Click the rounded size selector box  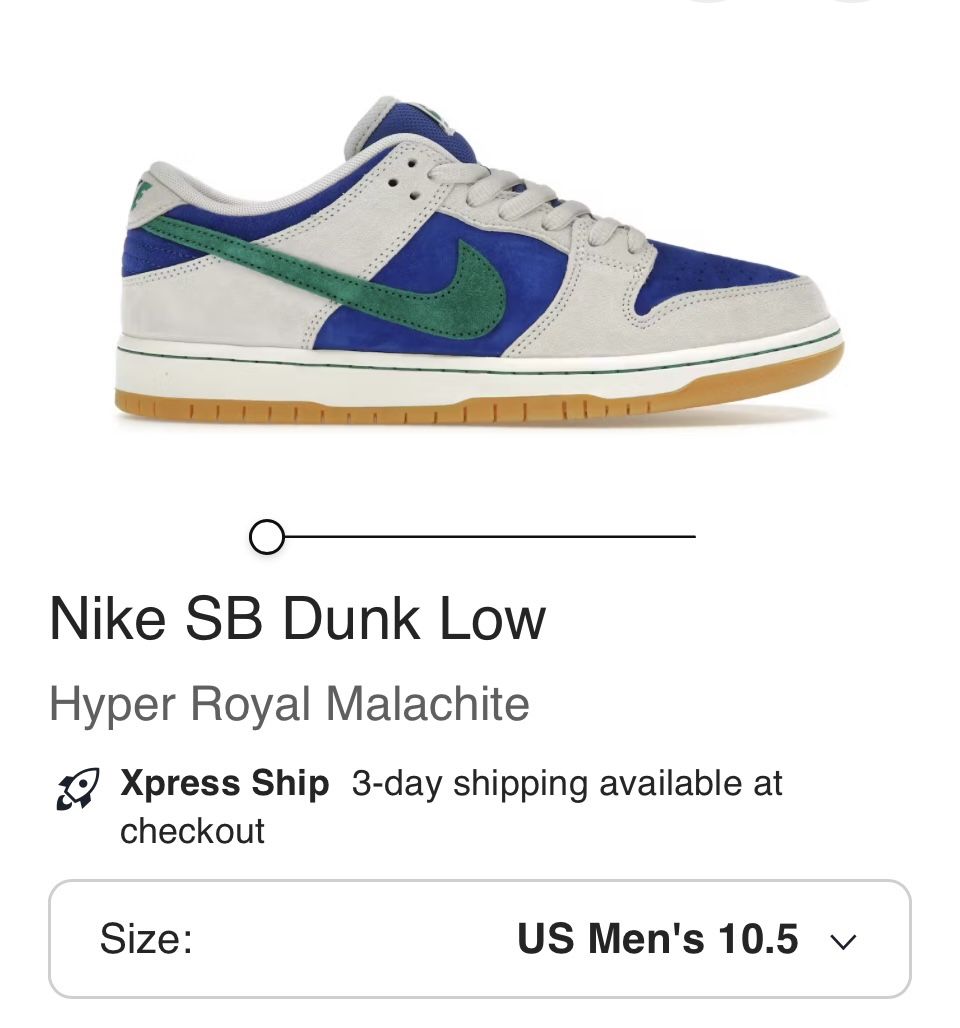pos(480,940)
